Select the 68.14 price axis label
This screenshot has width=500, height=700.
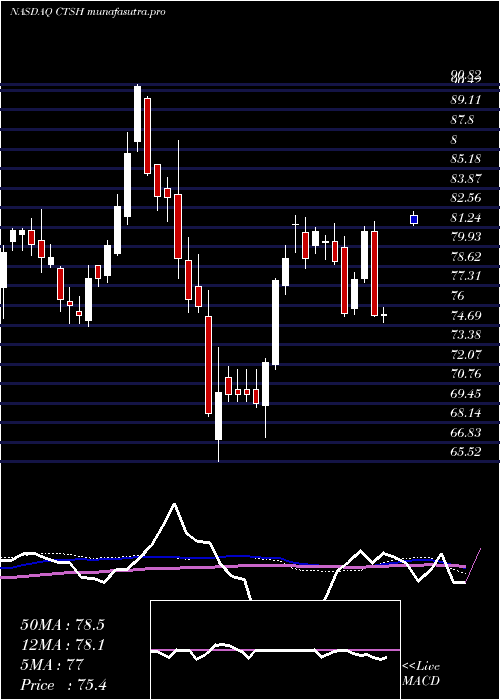[466, 413]
